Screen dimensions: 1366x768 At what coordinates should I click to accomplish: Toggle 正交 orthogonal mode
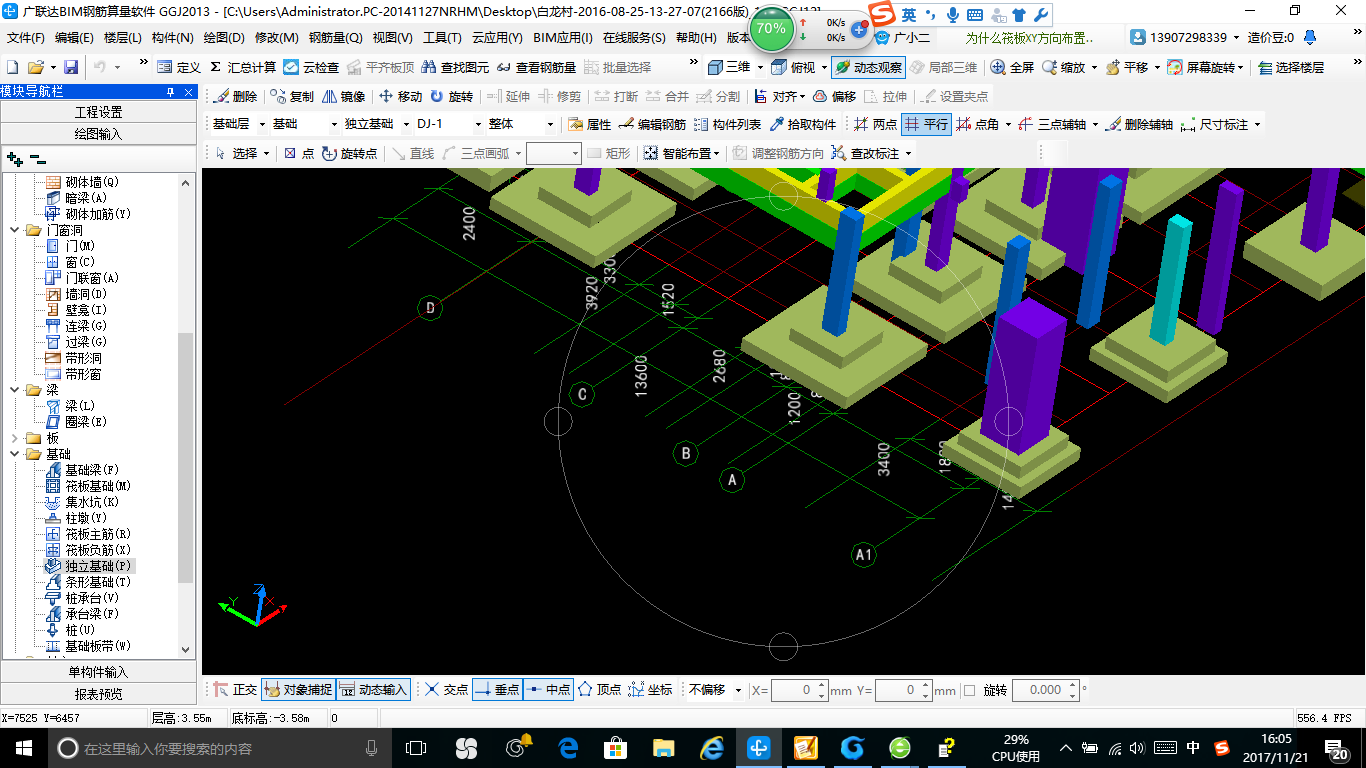point(236,690)
